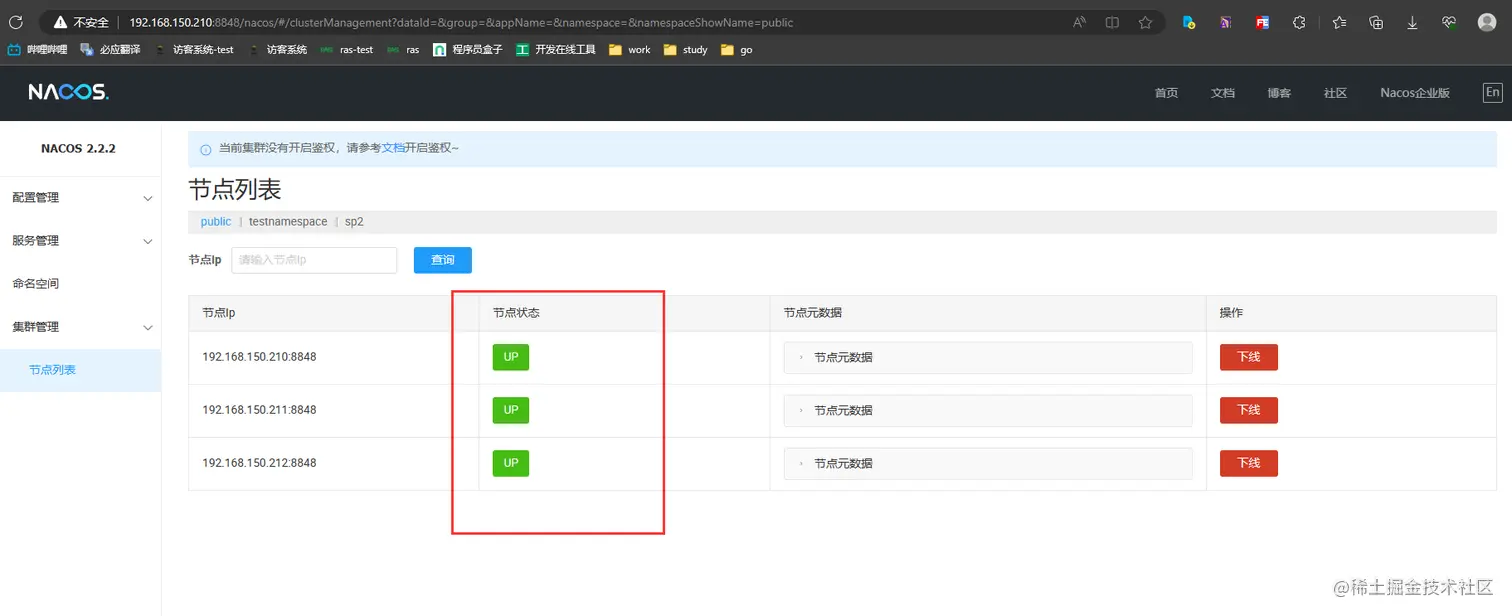Open the purple A extension icon
The width and height of the screenshot is (1512, 616).
coord(1226,22)
